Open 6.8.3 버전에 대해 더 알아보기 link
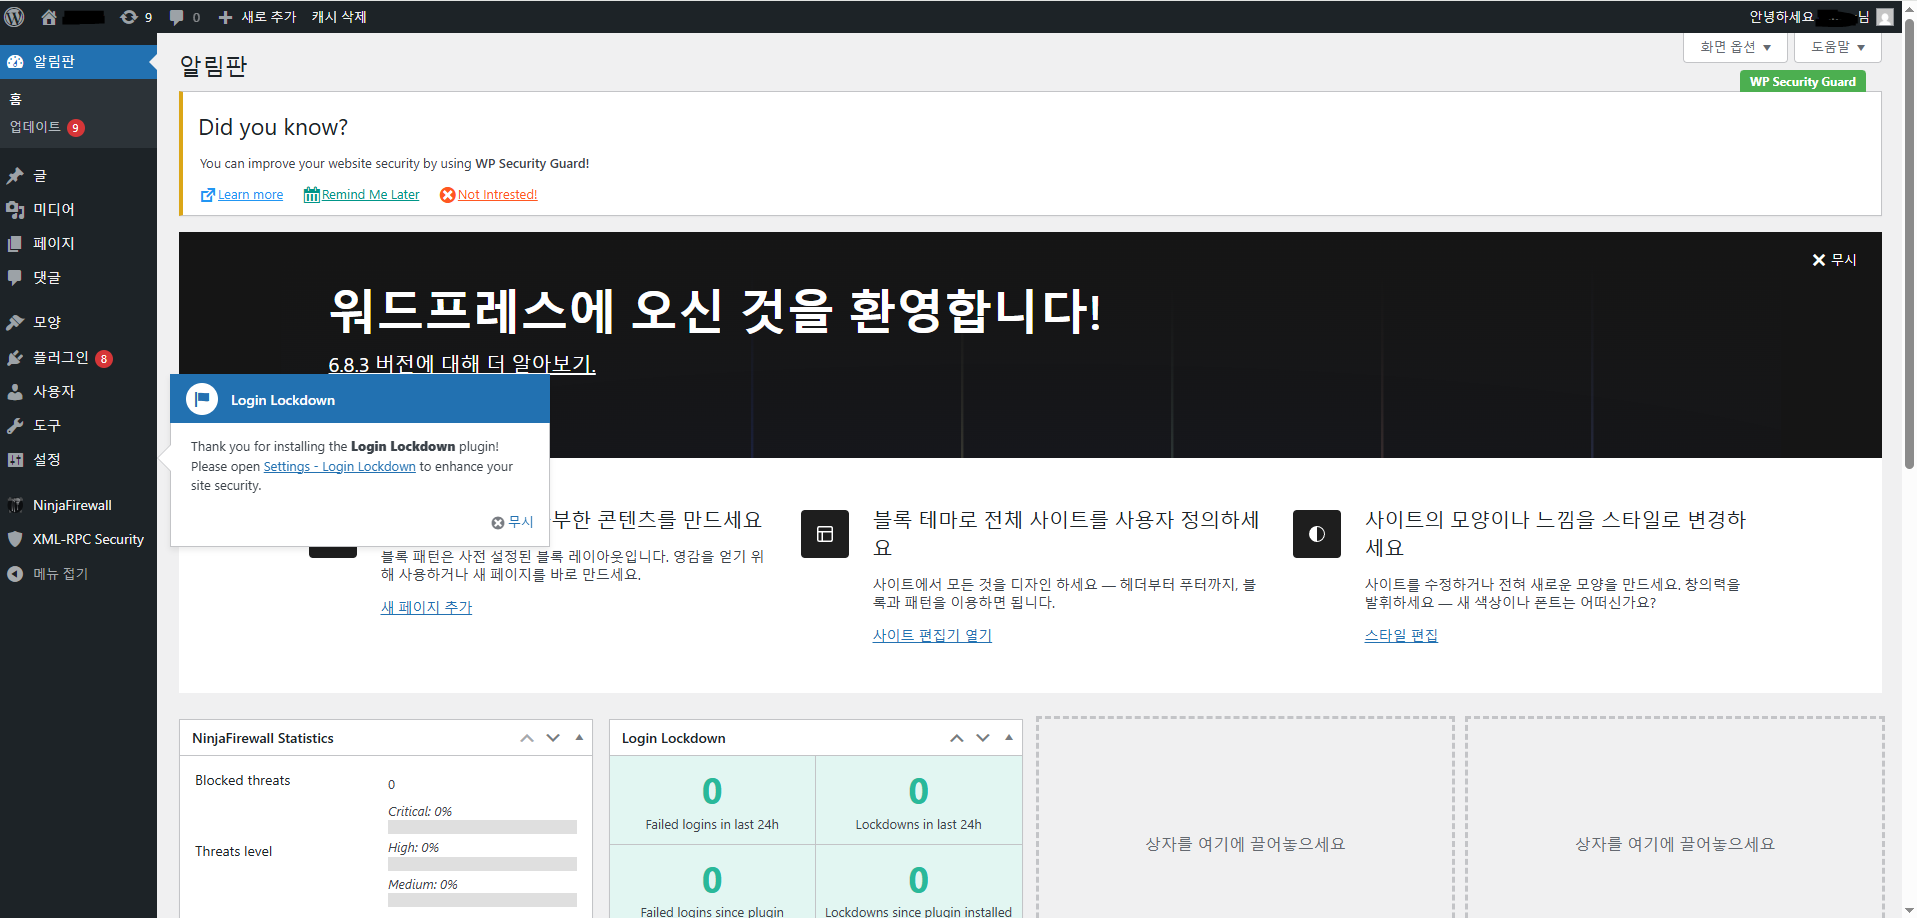Viewport: 1917px width, 918px height. (x=462, y=364)
